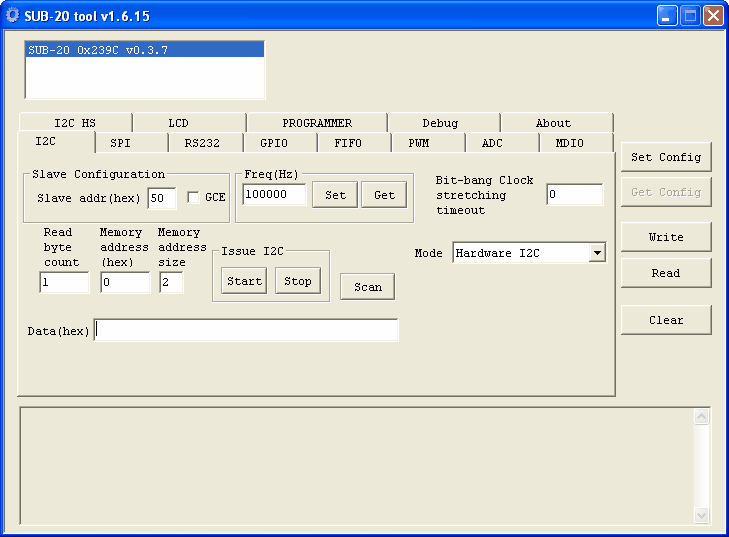Viewport: 729px width, 537px height.
Task: Click the log scrollbar down arrow
Action: tap(701, 515)
